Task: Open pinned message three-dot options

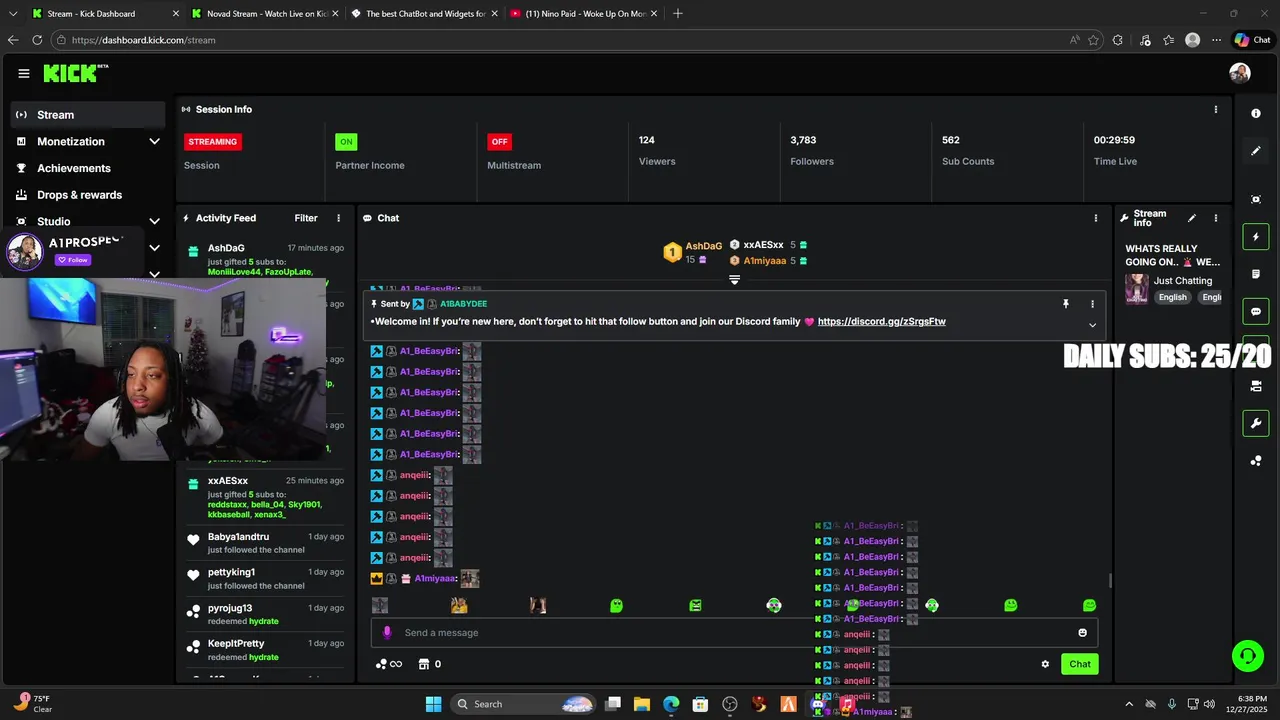Action: 1092,304
